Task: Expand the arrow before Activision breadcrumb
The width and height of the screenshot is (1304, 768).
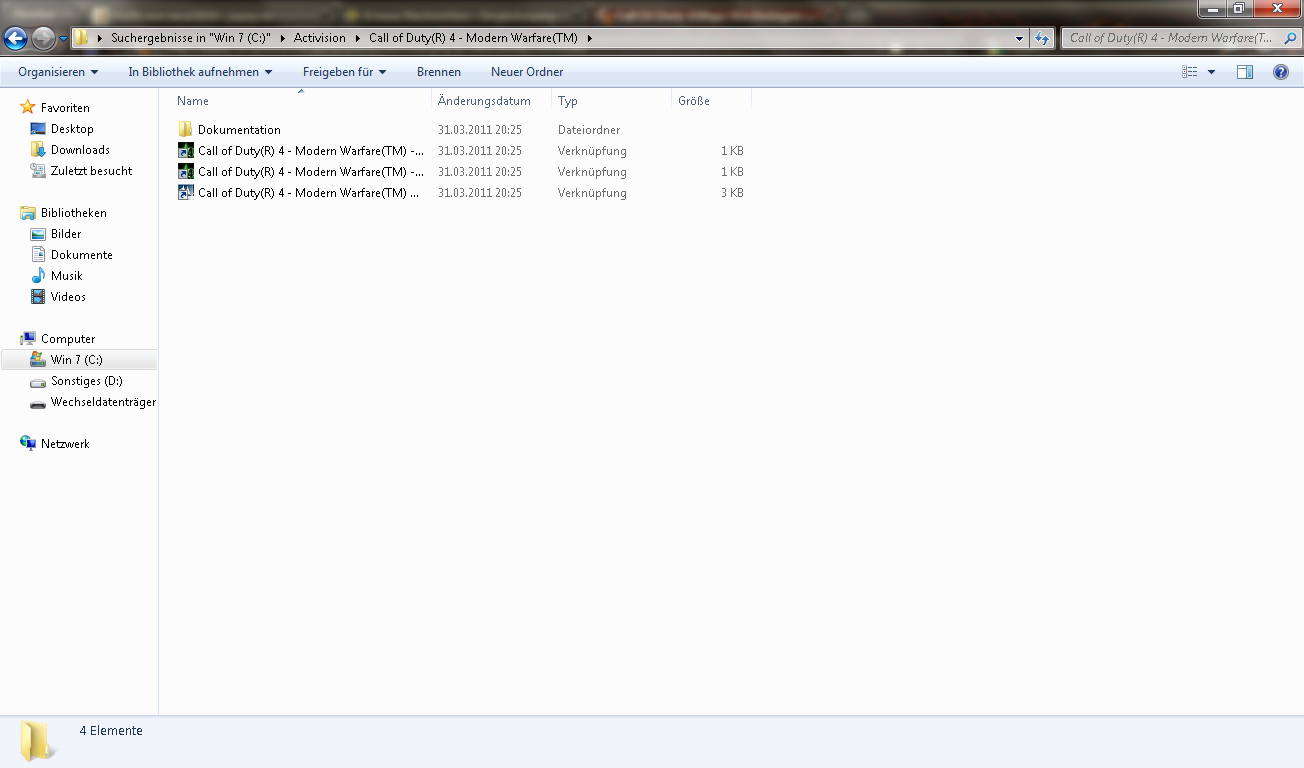Action: pos(283,38)
